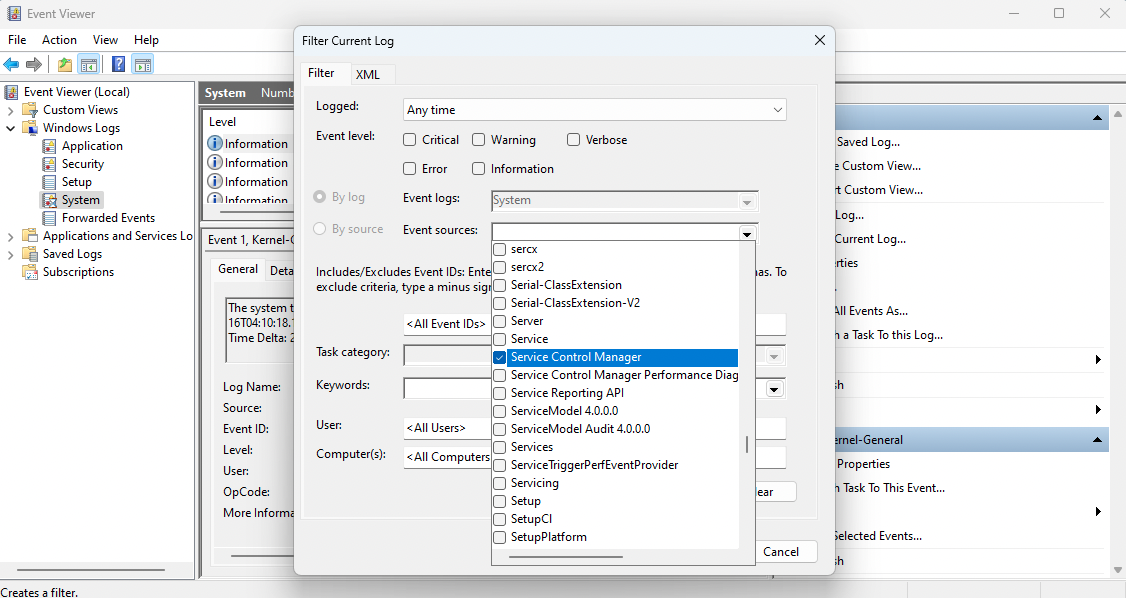Toggle Show/Hide Console Tree toolbar icon
This screenshot has width=1126, height=598.
pyautogui.click(x=89, y=65)
